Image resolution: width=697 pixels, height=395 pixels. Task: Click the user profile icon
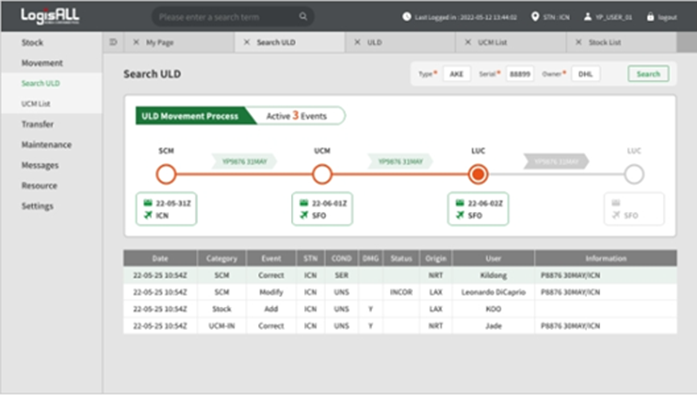pos(588,17)
